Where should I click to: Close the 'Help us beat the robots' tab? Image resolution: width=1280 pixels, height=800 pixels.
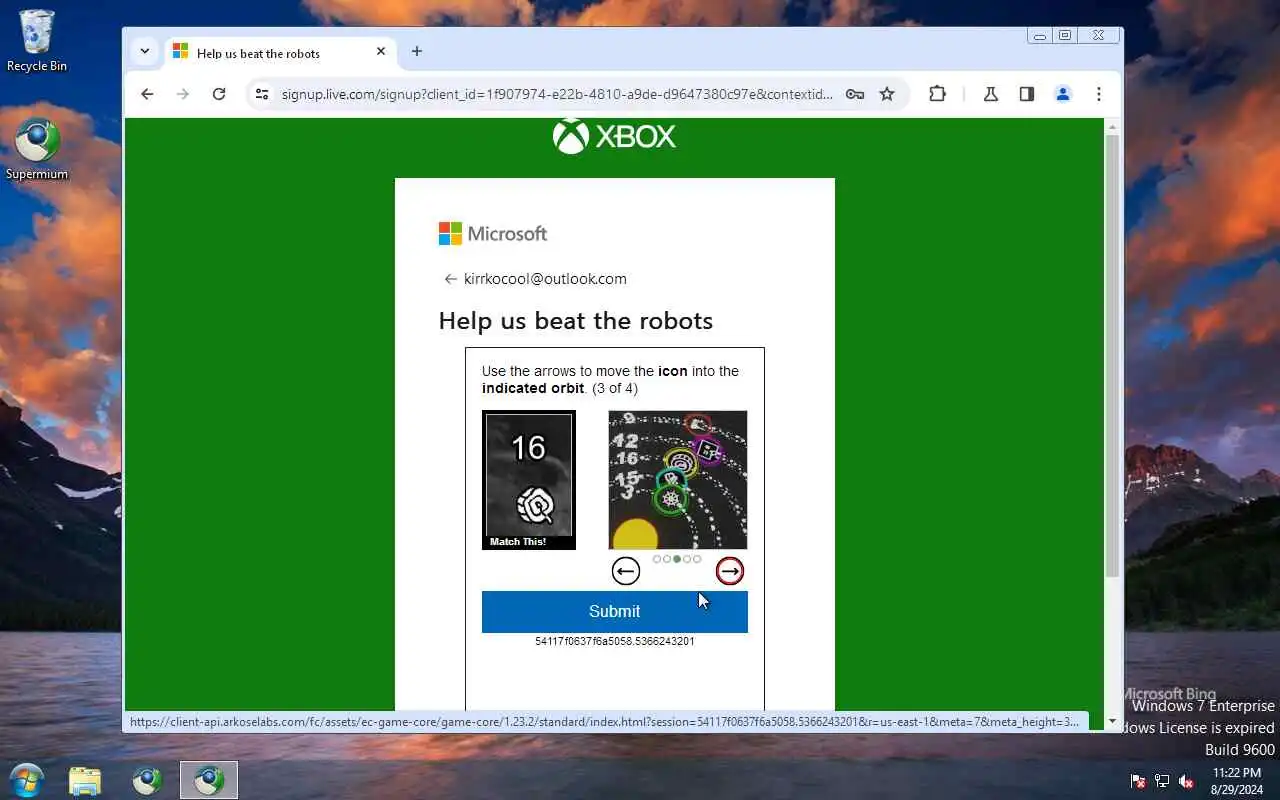pos(381,52)
